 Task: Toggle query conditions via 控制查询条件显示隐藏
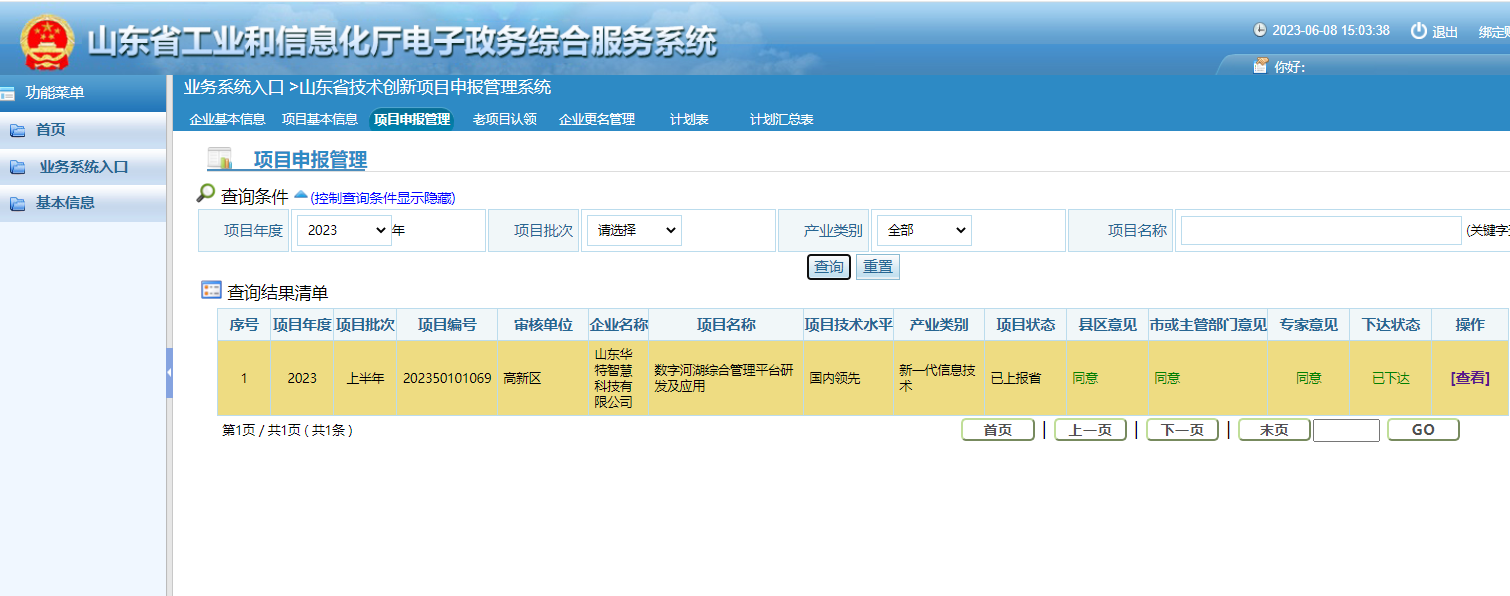tap(382, 198)
